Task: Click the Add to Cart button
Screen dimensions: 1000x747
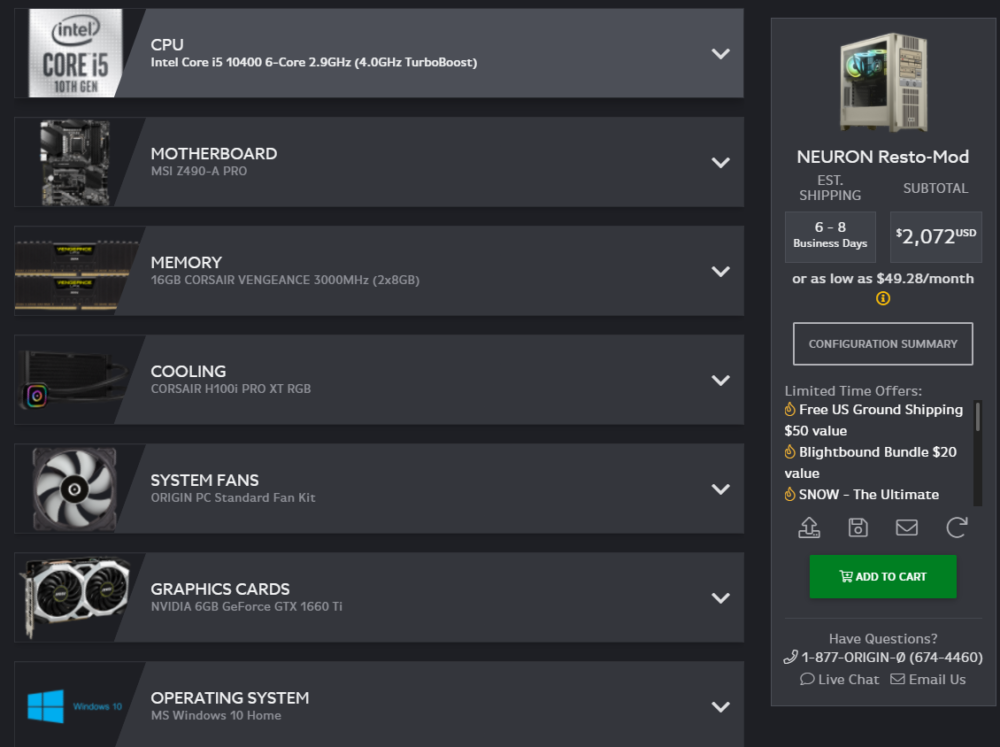Action: [883, 577]
